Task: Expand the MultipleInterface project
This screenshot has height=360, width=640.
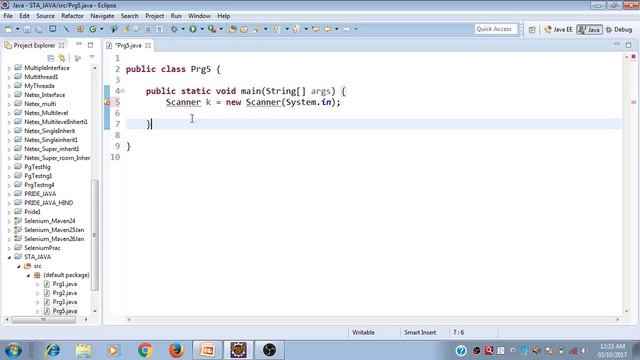Action: click(9, 68)
